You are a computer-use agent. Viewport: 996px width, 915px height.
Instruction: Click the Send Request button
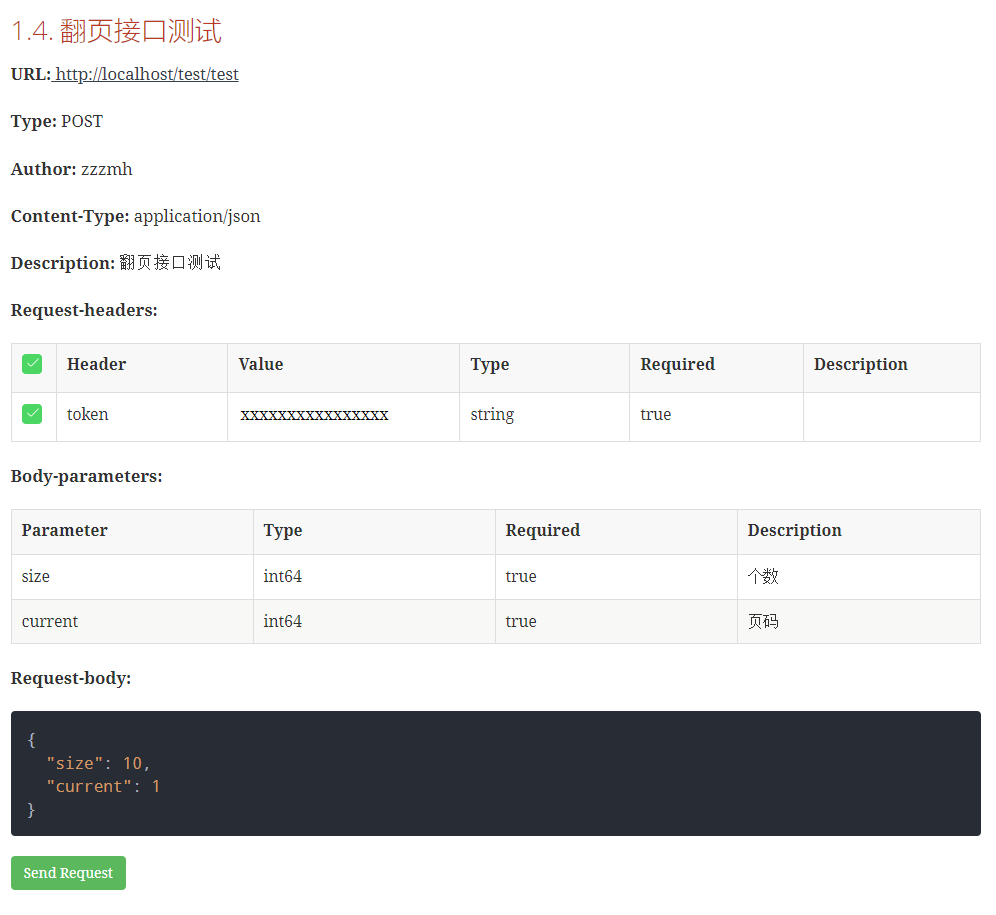pyautogui.click(x=68, y=873)
